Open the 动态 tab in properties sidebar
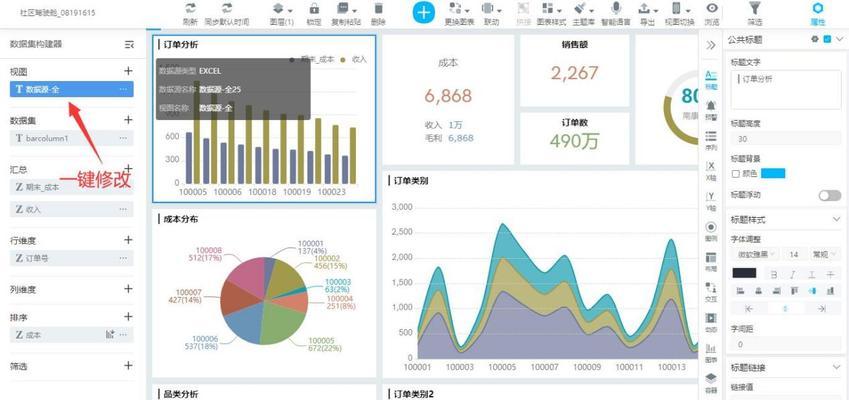This screenshot has height=400, width=849. click(711, 322)
